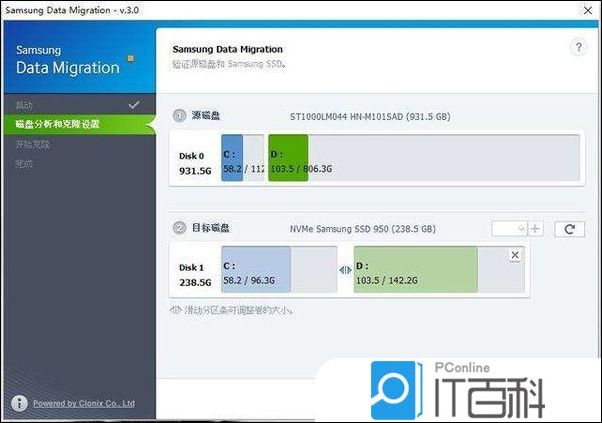Open the help question mark icon
The width and height of the screenshot is (602, 423).
[x=579, y=48]
